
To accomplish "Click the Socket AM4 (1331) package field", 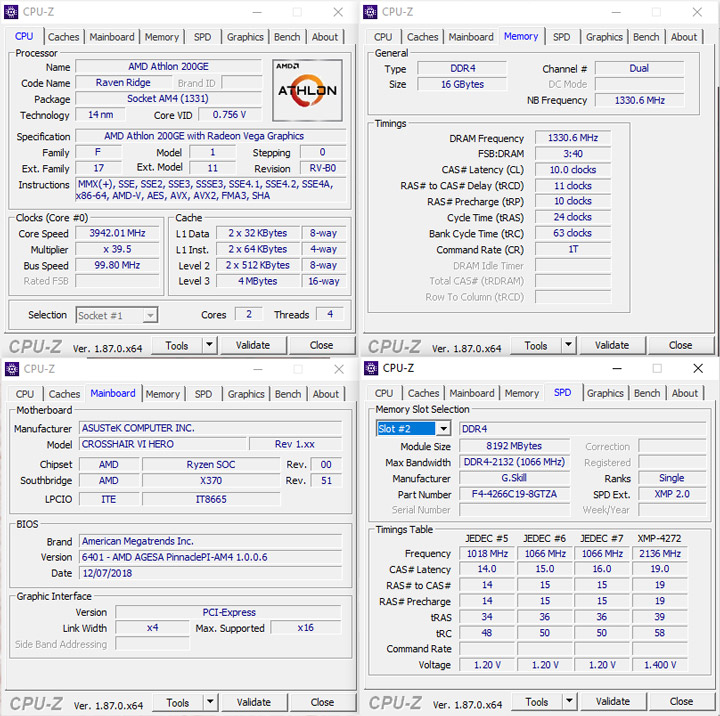I will [169, 99].
